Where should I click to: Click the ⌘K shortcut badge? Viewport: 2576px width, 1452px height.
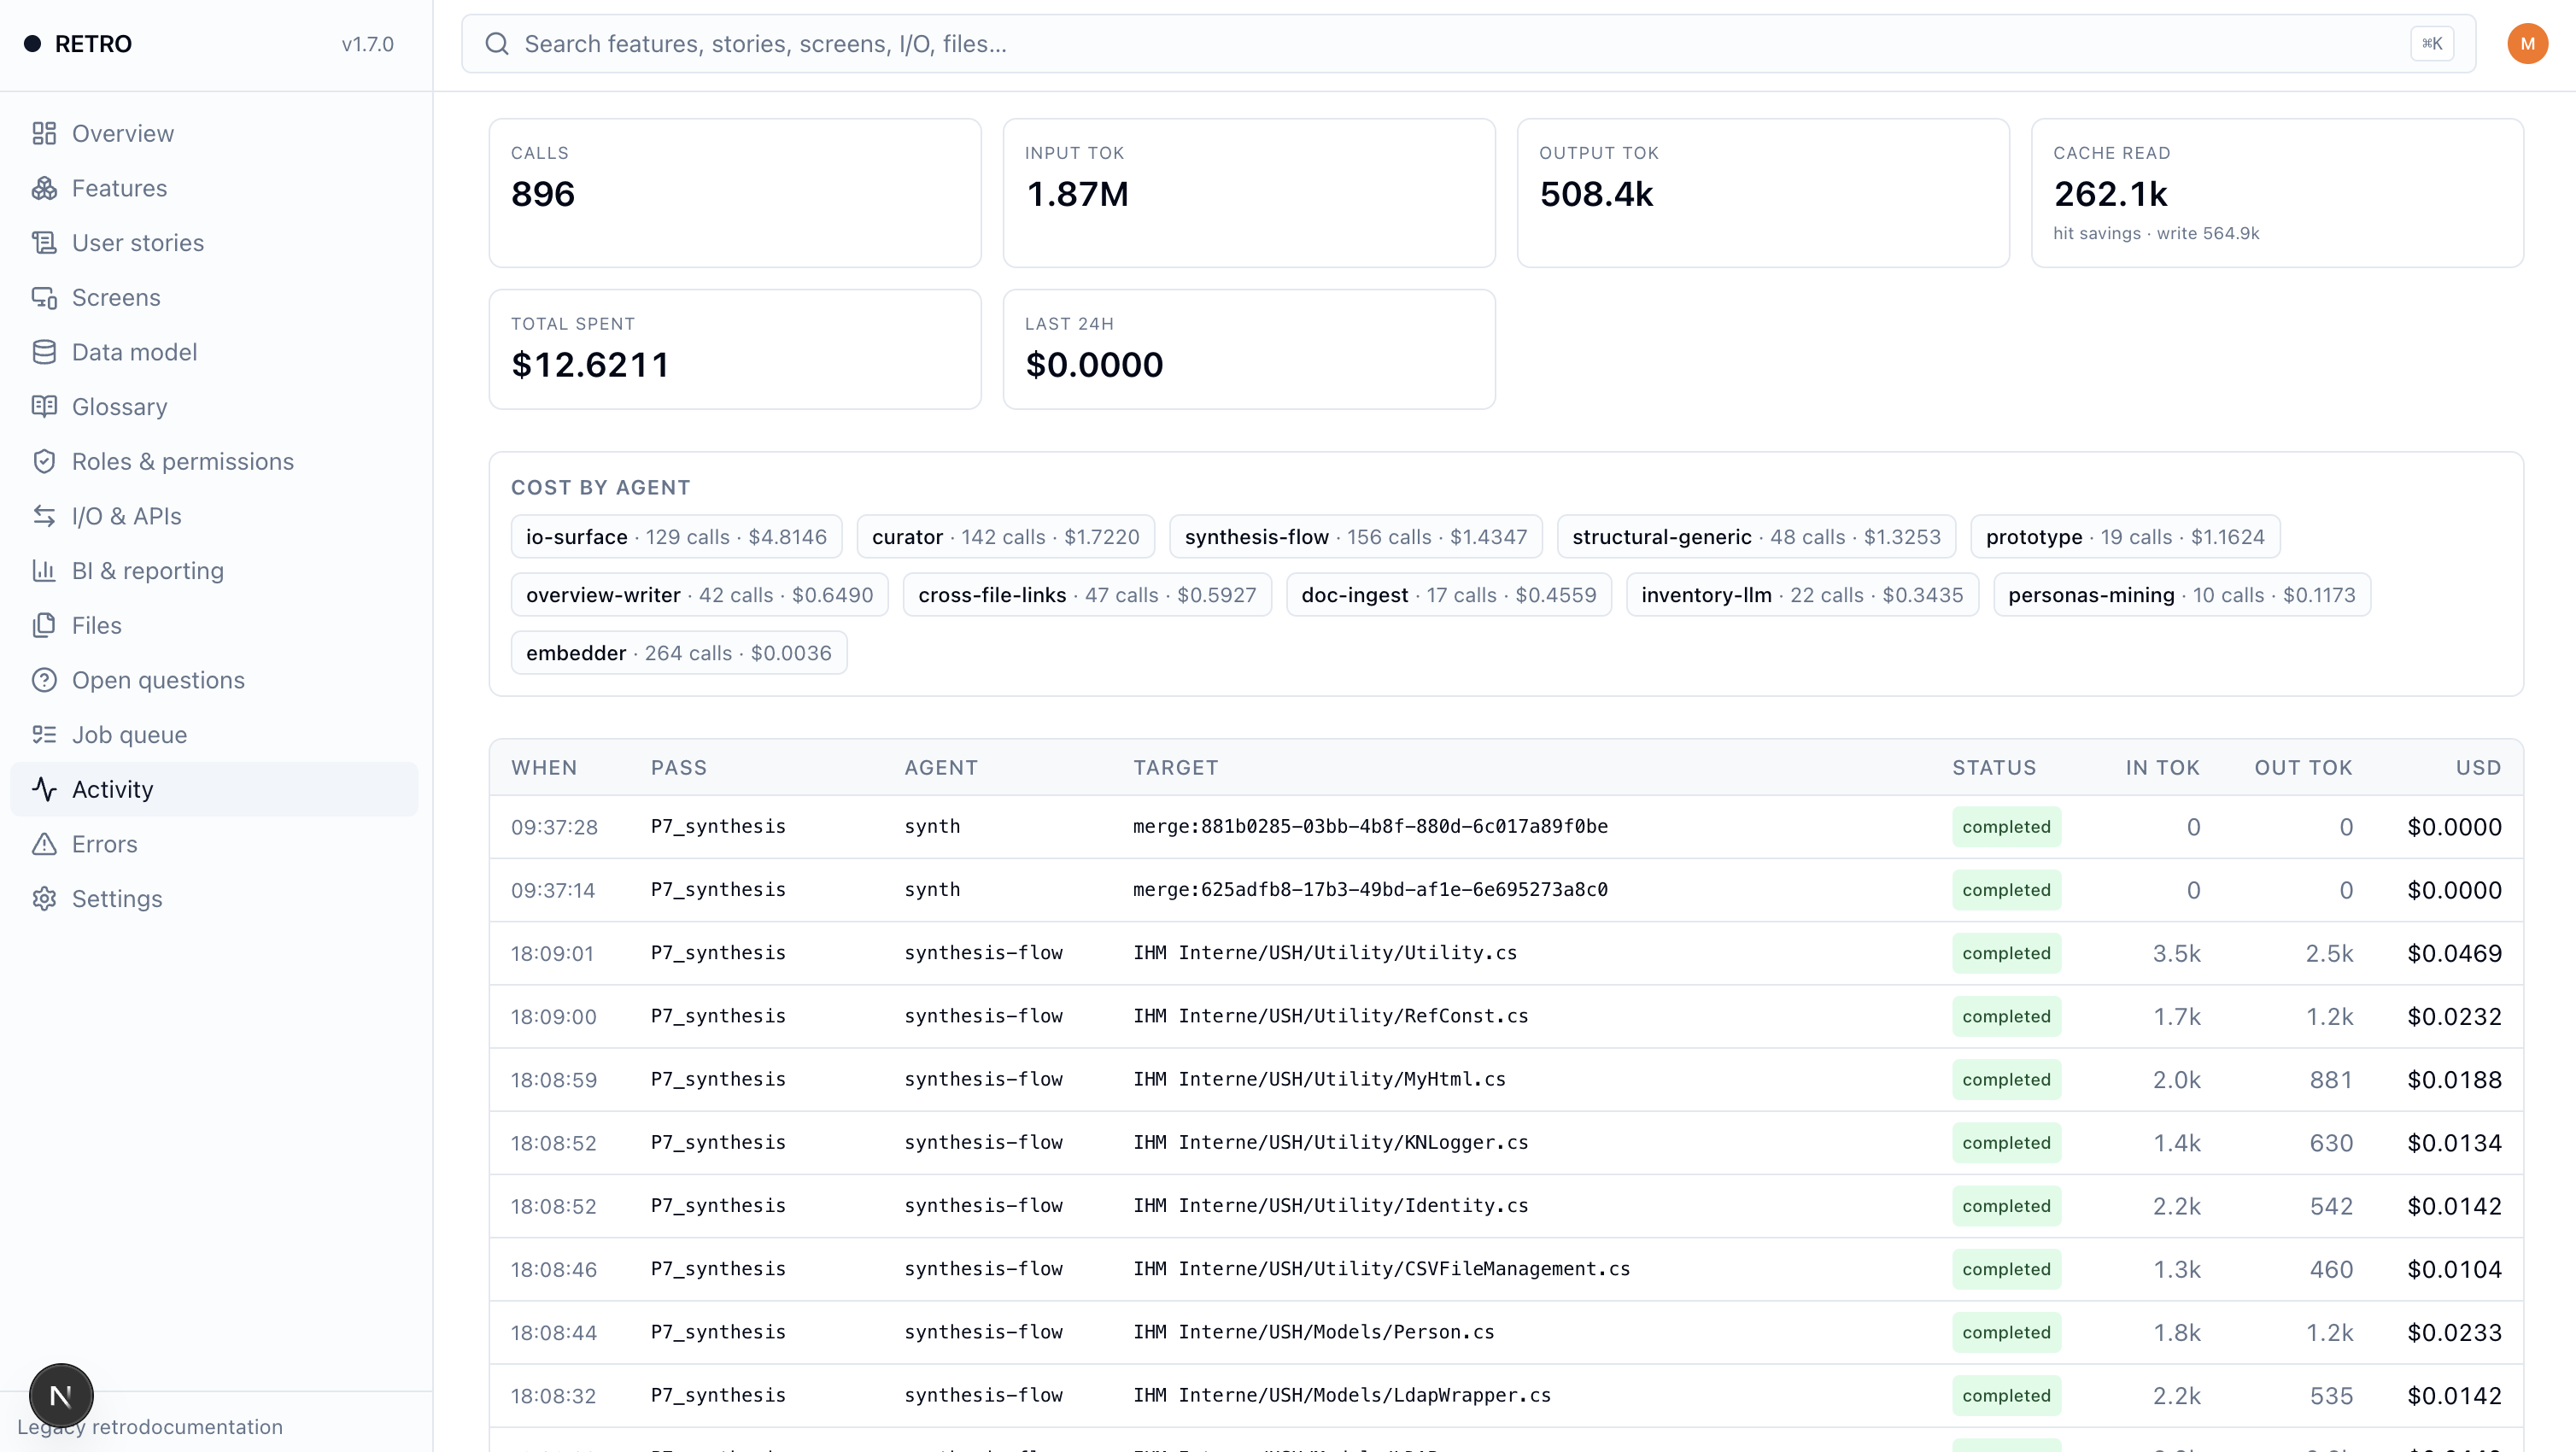pyautogui.click(x=2432, y=43)
